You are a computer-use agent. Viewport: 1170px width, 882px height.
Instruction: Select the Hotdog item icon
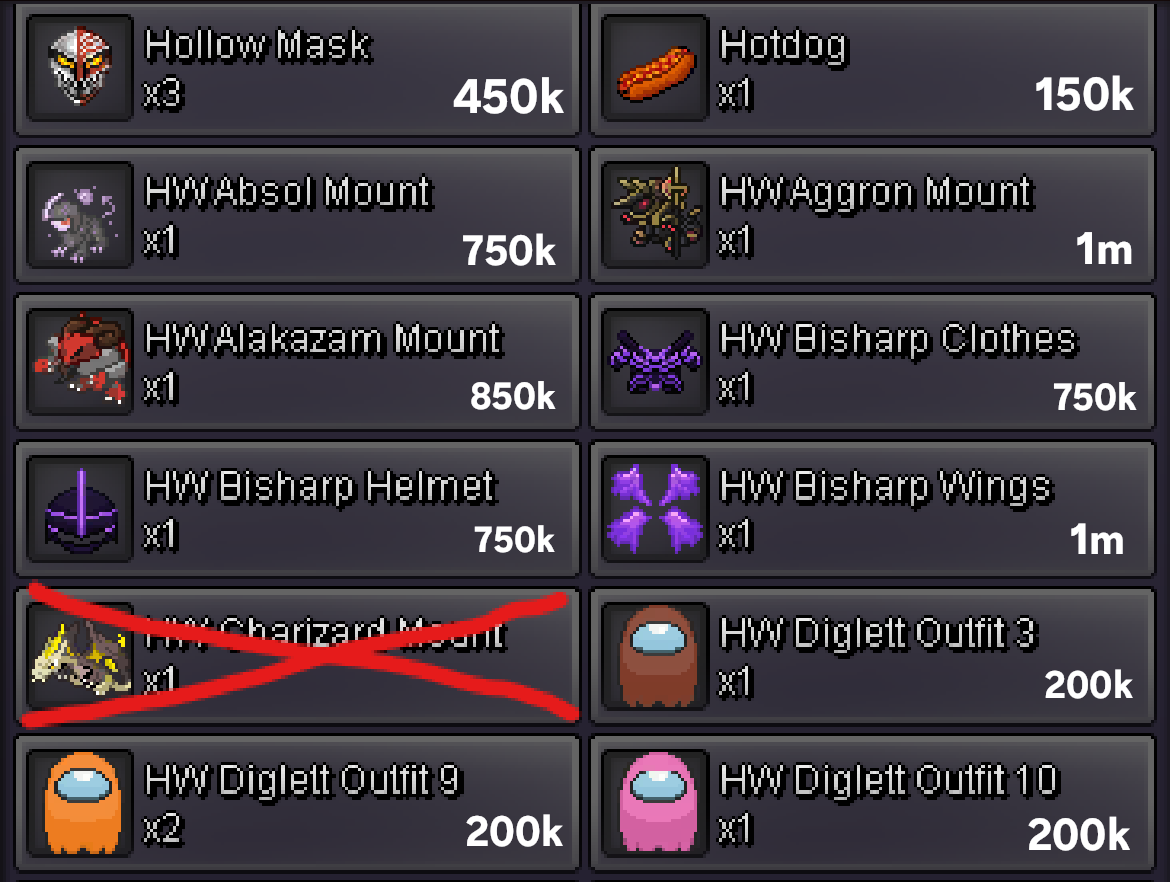click(x=655, y=68)
